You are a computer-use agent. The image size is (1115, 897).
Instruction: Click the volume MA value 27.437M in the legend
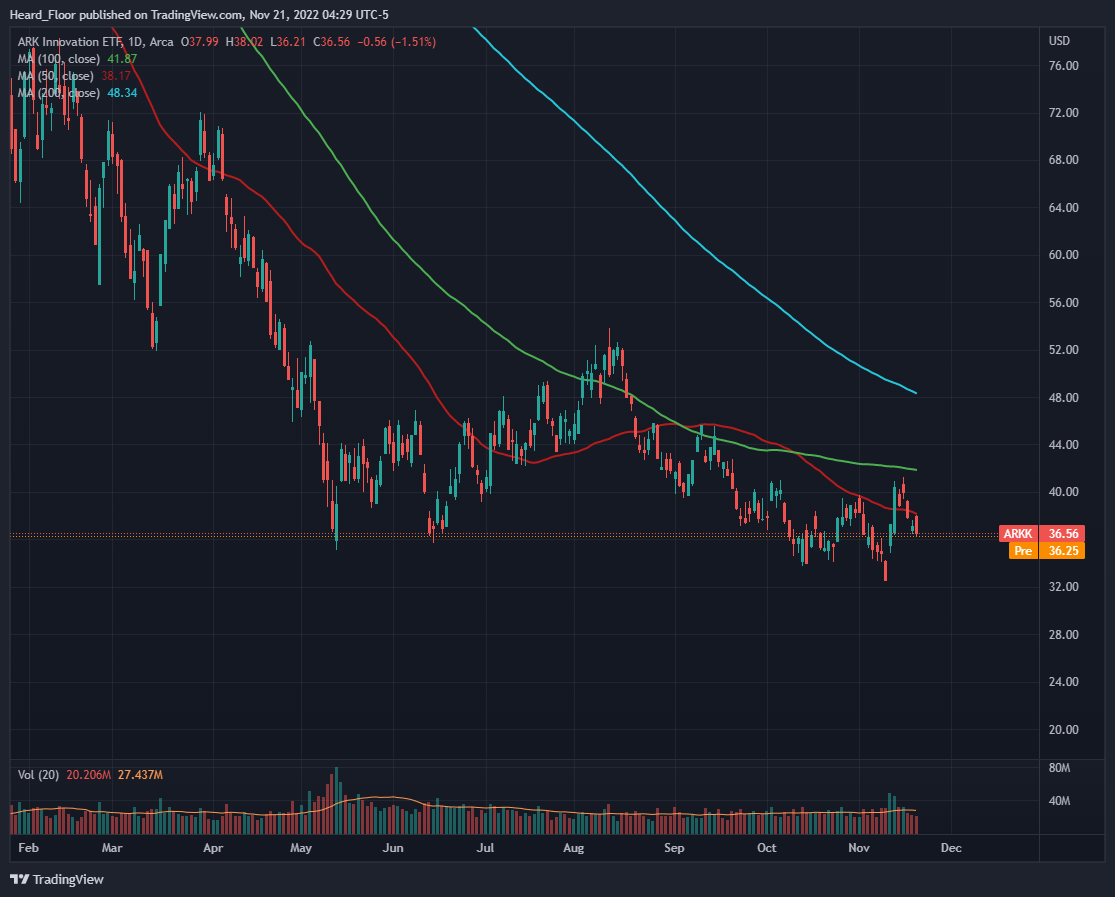pyautogui.click(x=140, y=775)
